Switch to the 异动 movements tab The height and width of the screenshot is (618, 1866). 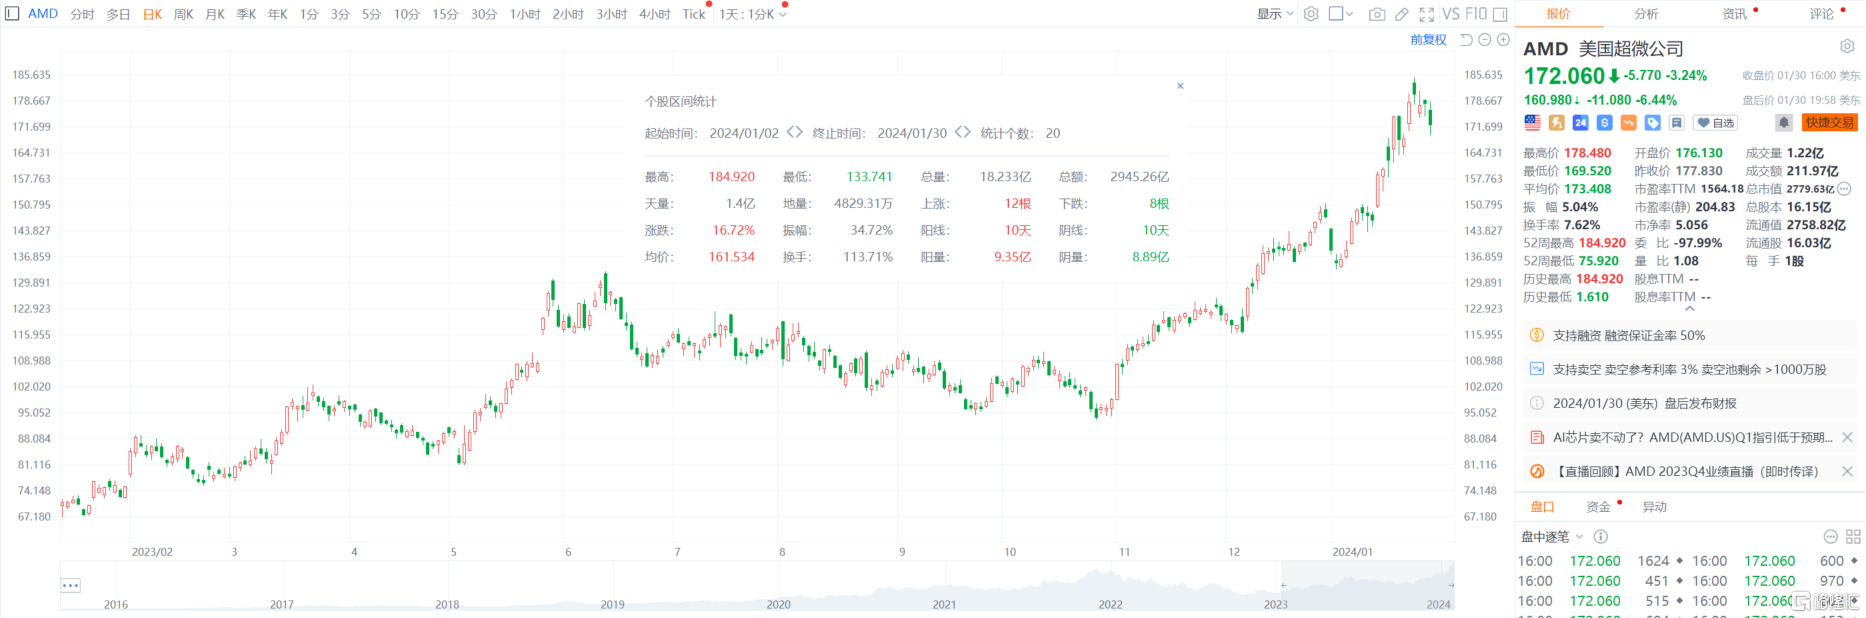pyautogui.click(x=1655, y=507)
